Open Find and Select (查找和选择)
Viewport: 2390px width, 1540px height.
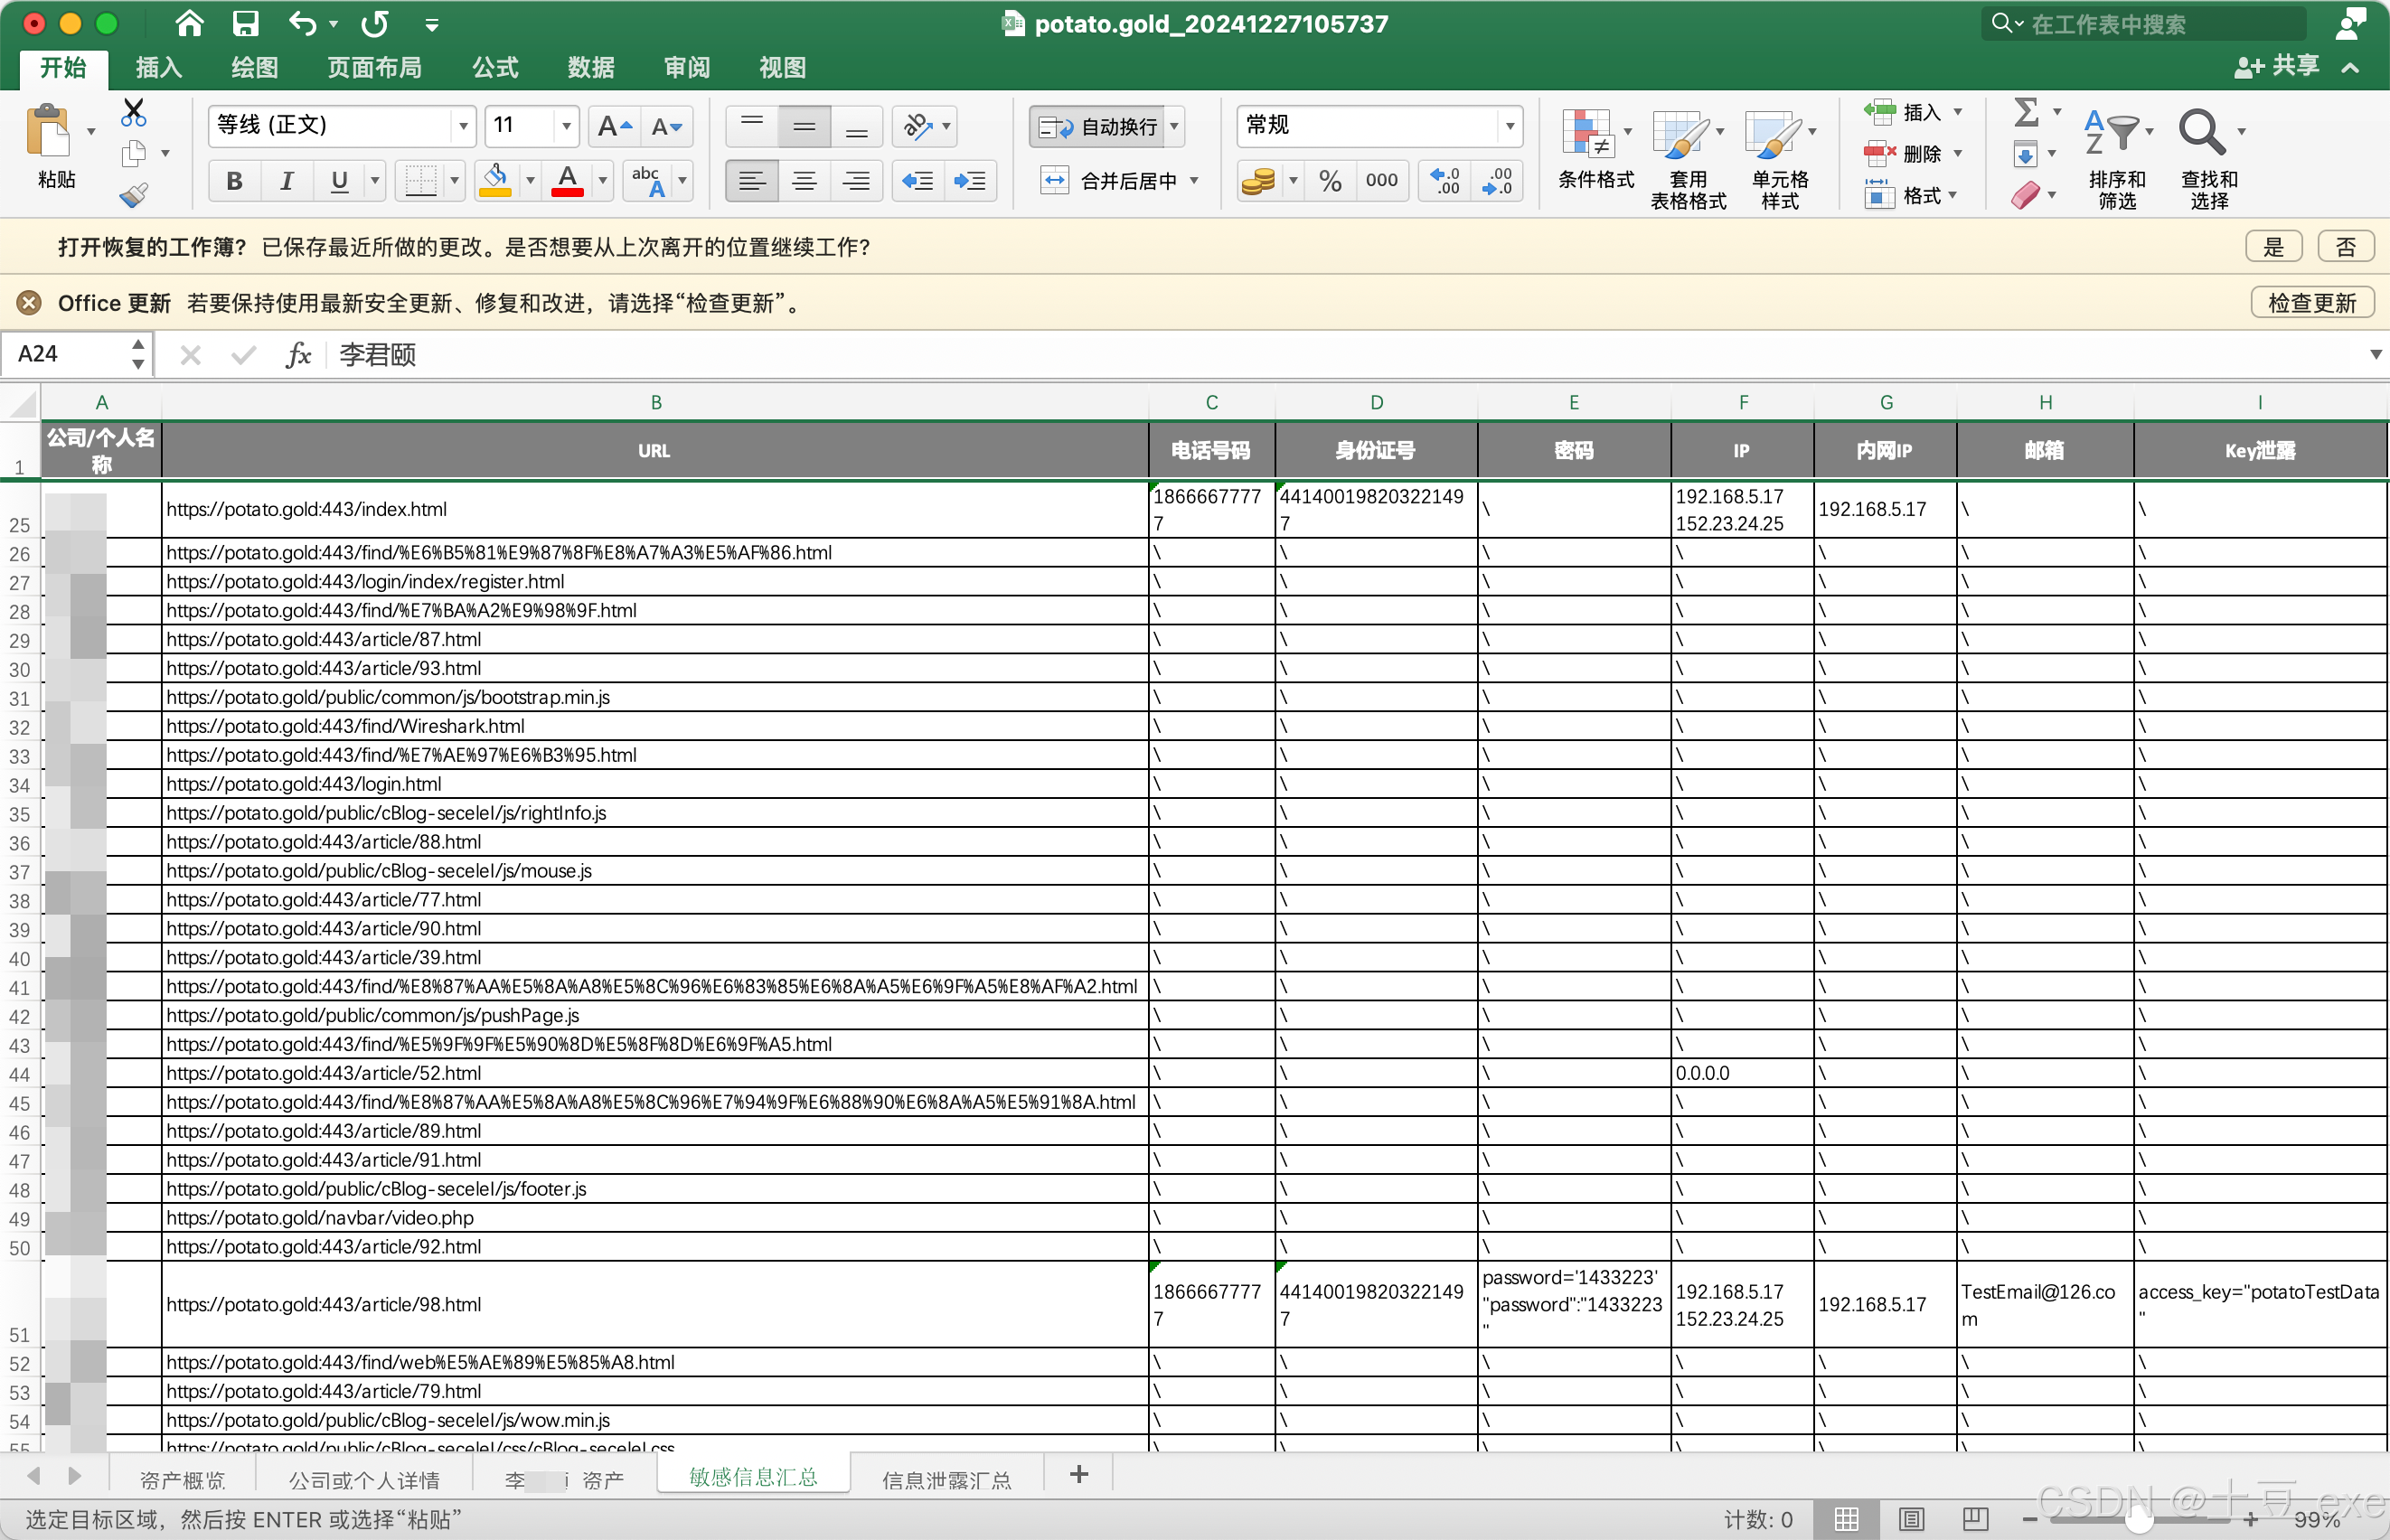point(2209,158)
